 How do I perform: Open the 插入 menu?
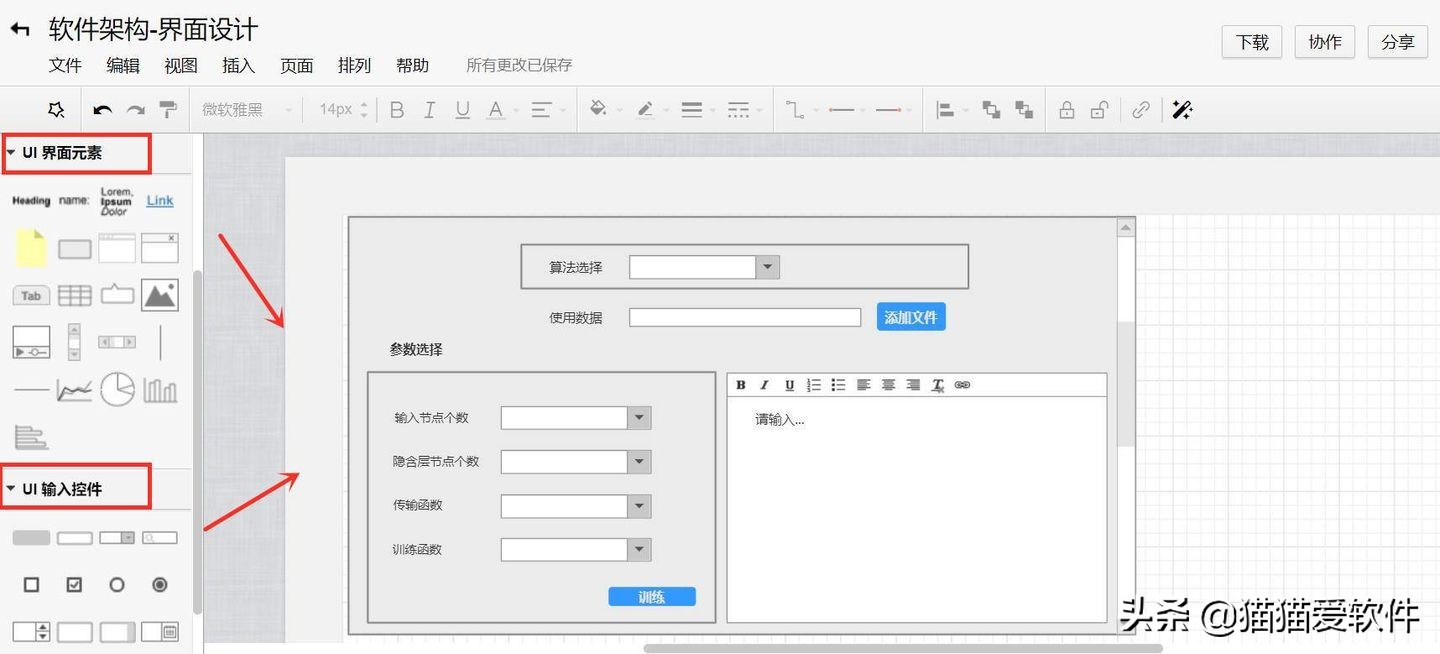(x=237, y=66)
